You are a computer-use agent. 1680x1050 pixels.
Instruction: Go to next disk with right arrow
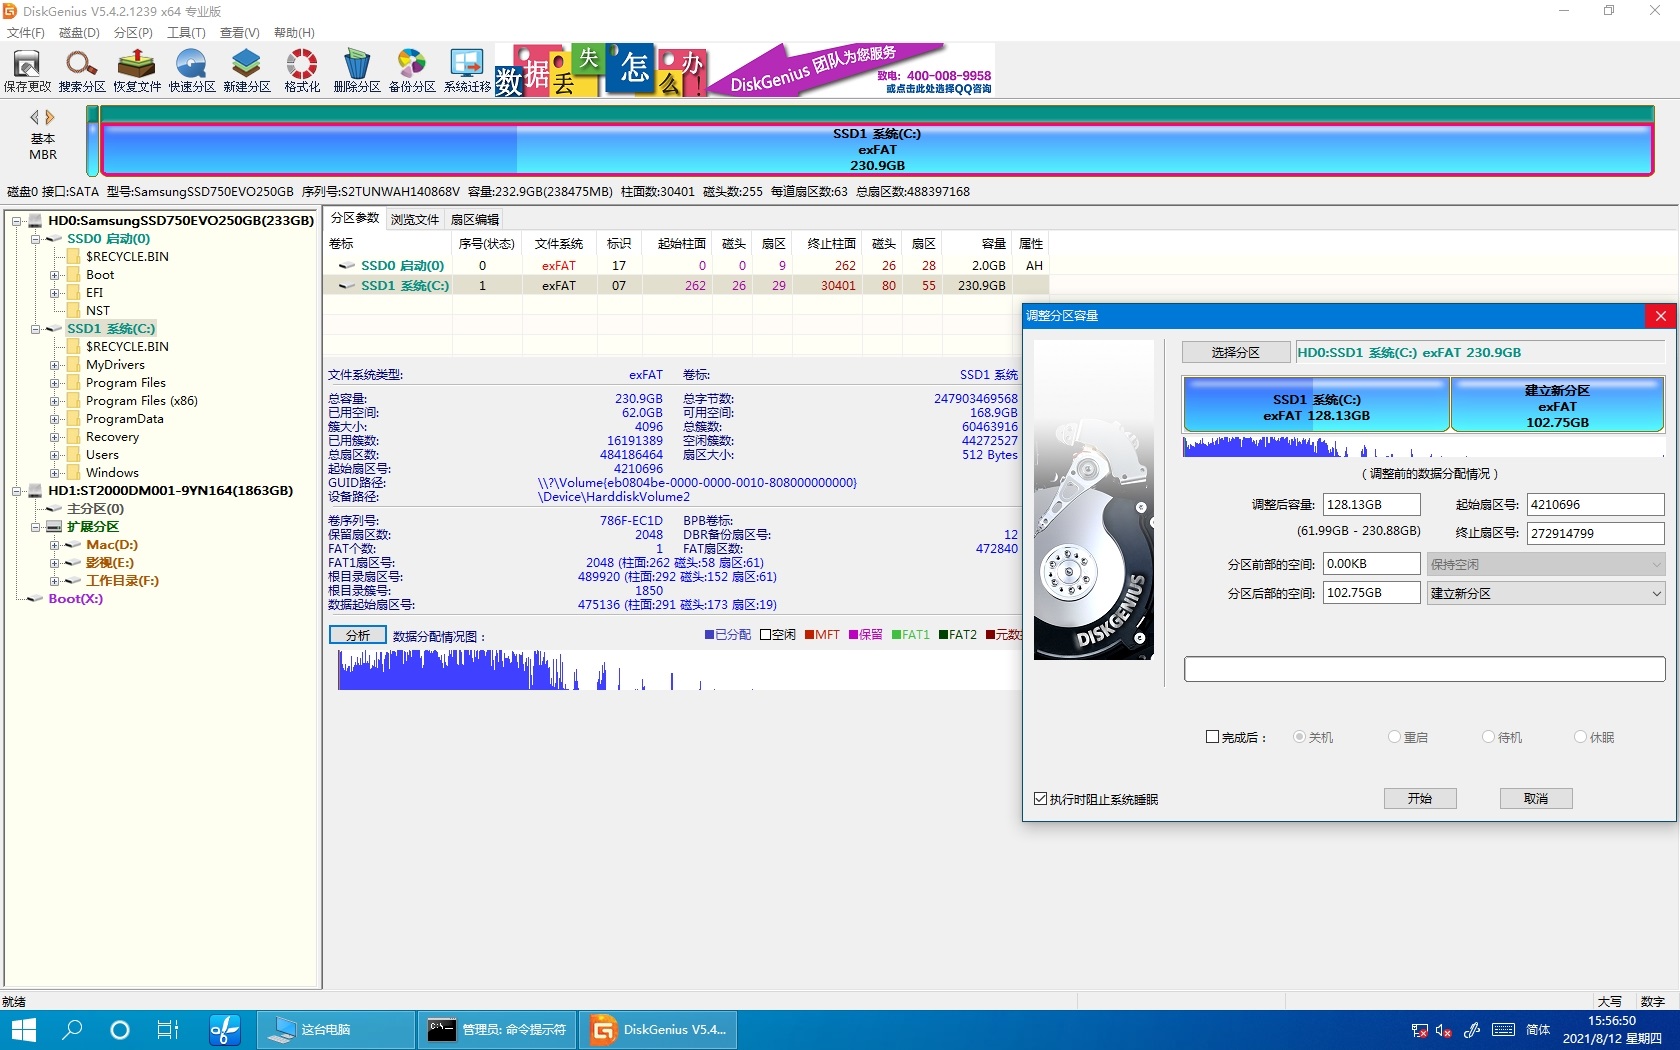point(50,117)
